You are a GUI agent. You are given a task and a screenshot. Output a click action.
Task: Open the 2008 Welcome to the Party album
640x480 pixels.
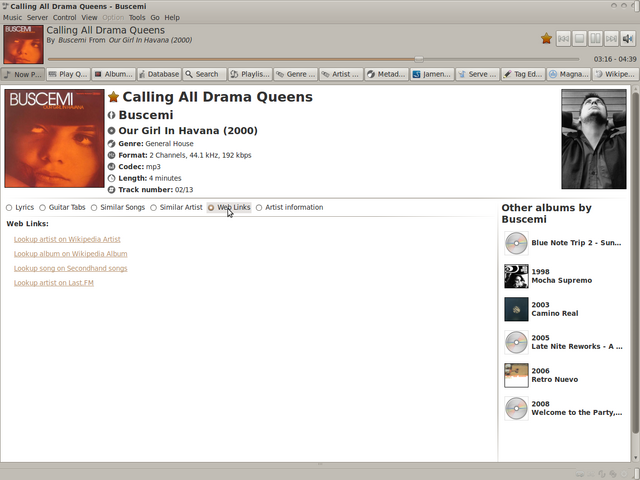coord(564,408)
